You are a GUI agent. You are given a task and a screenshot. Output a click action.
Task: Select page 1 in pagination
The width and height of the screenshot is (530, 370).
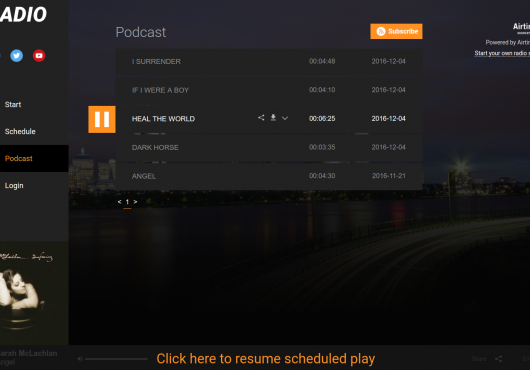point(127,202)
